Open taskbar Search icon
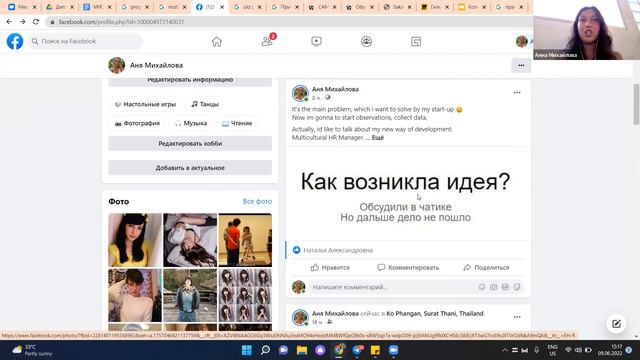Screen dimensions: 640x360 coord(265,350)
